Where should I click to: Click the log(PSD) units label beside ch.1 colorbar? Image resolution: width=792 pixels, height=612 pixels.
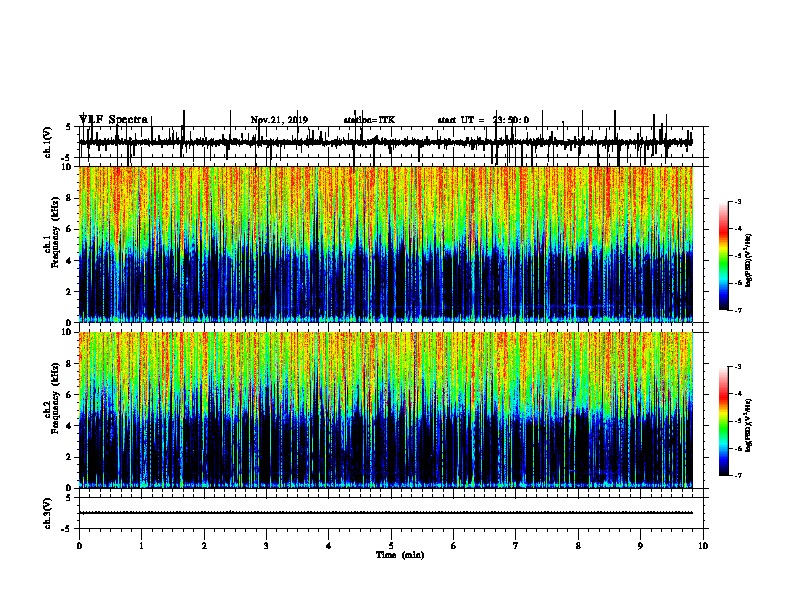pyautogui.click(x=749, y=260)
